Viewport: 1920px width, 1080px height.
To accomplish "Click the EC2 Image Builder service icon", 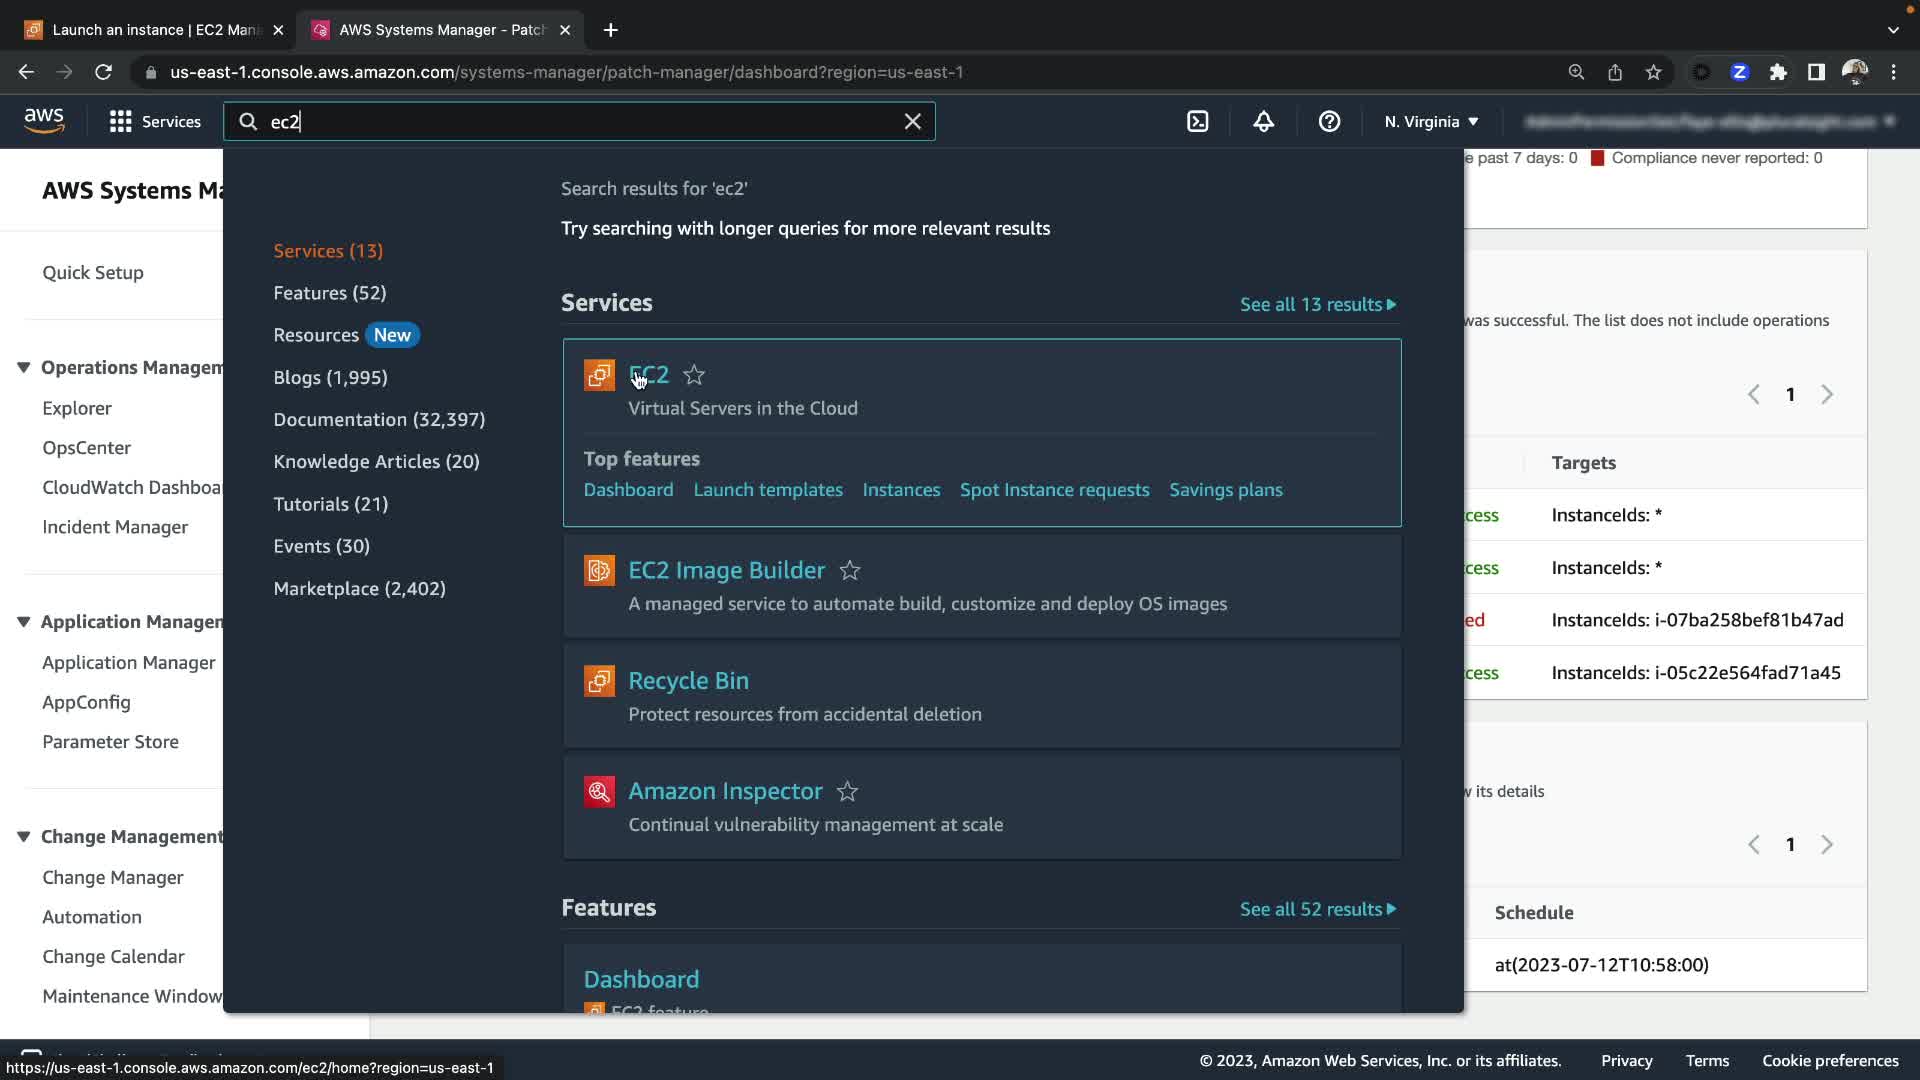I will [x=599, y=570].
